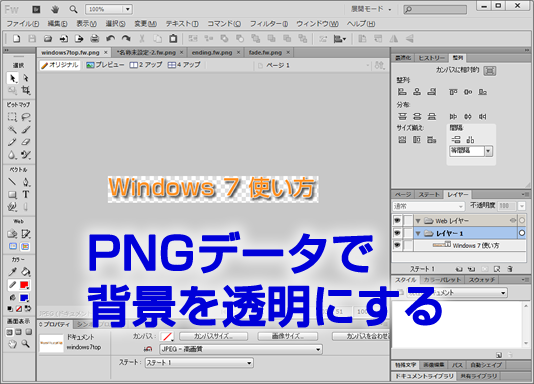534x384 pixels.
Task: Click the Paste clipboard toolbar icon
Action: 173,39
